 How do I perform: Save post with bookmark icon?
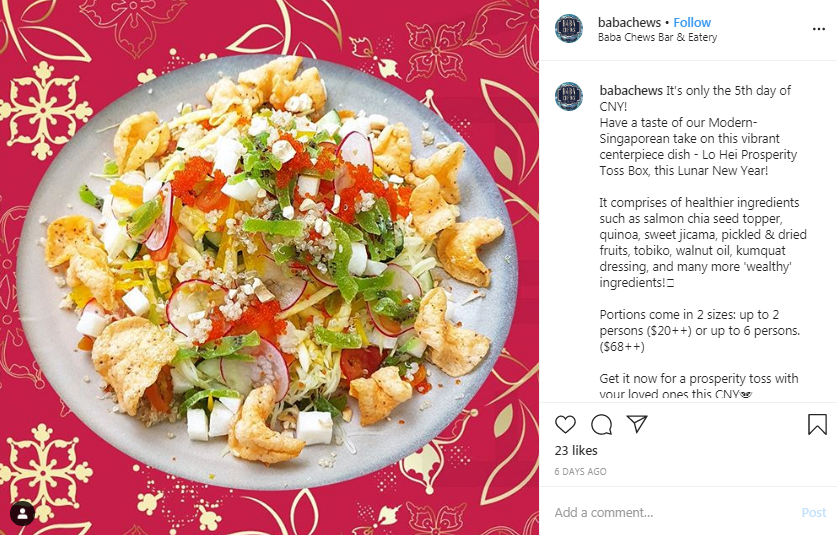click(x=817, y=424)
